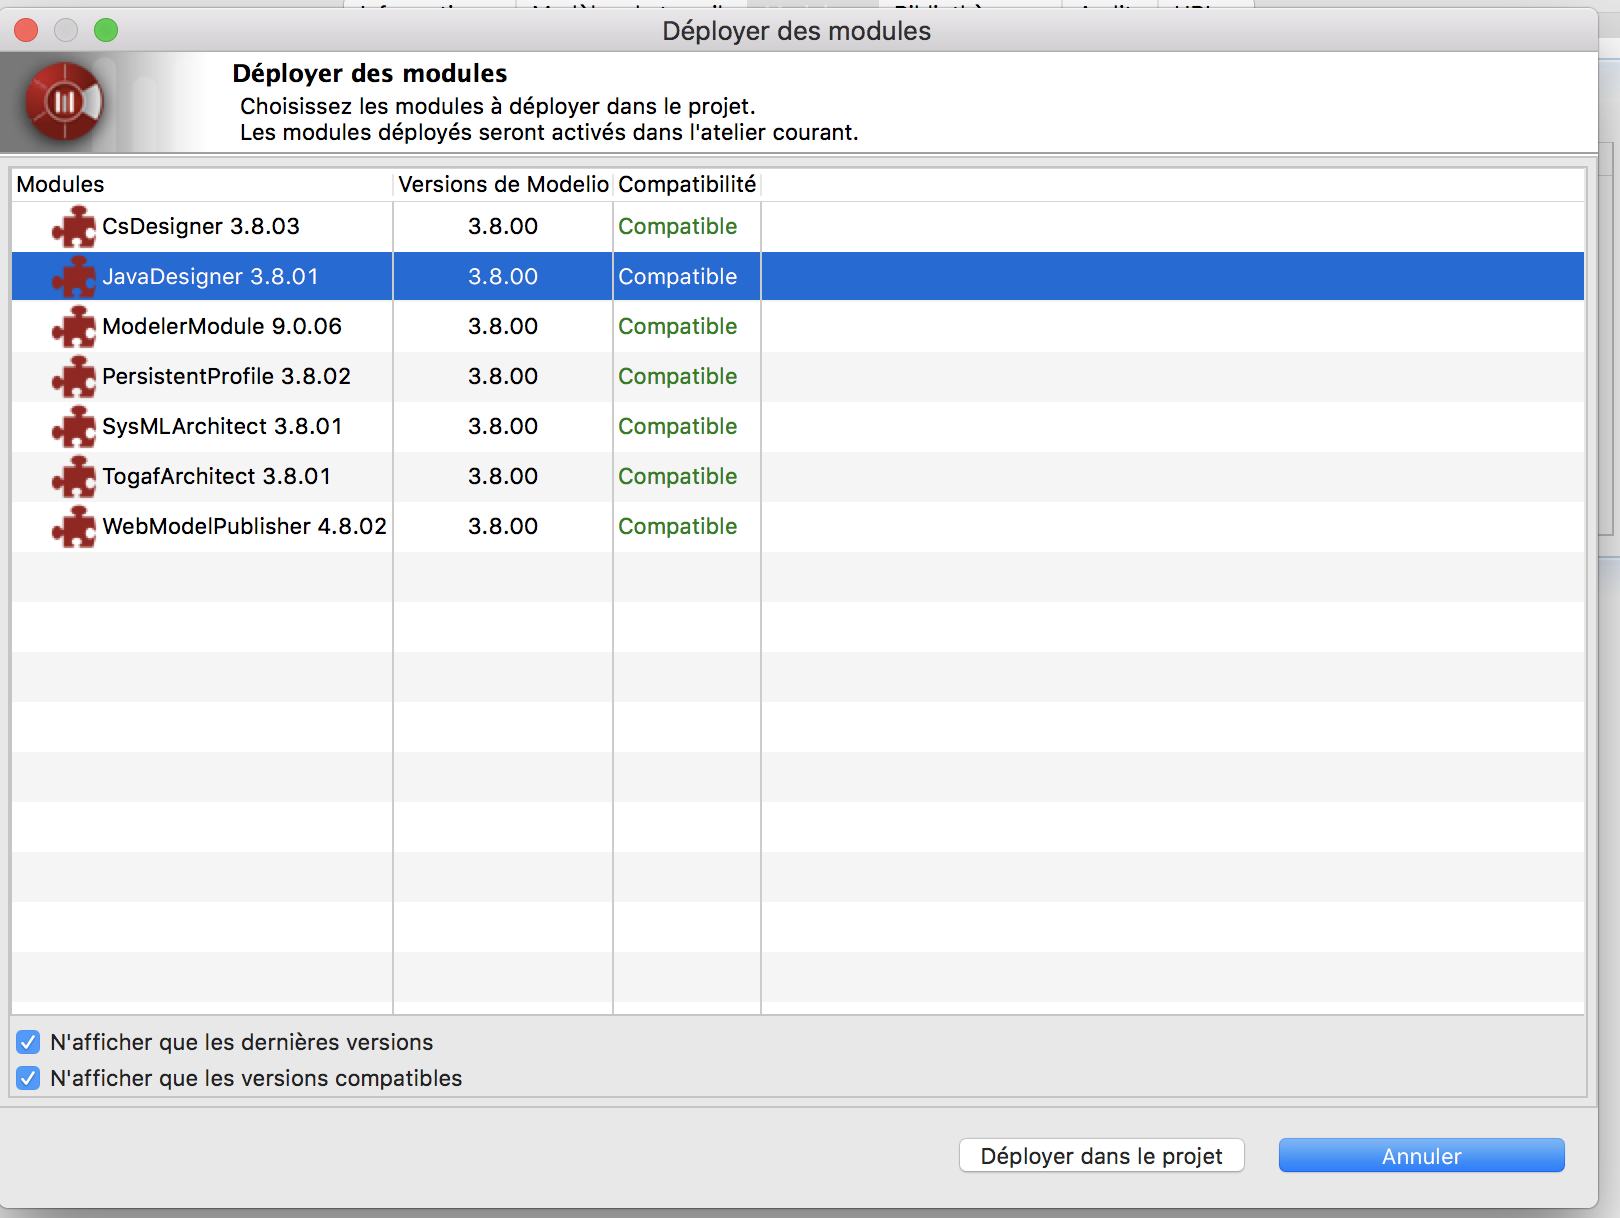
Task: Click the SysMLArchitect puzzle icon
Action: point(73,427)
